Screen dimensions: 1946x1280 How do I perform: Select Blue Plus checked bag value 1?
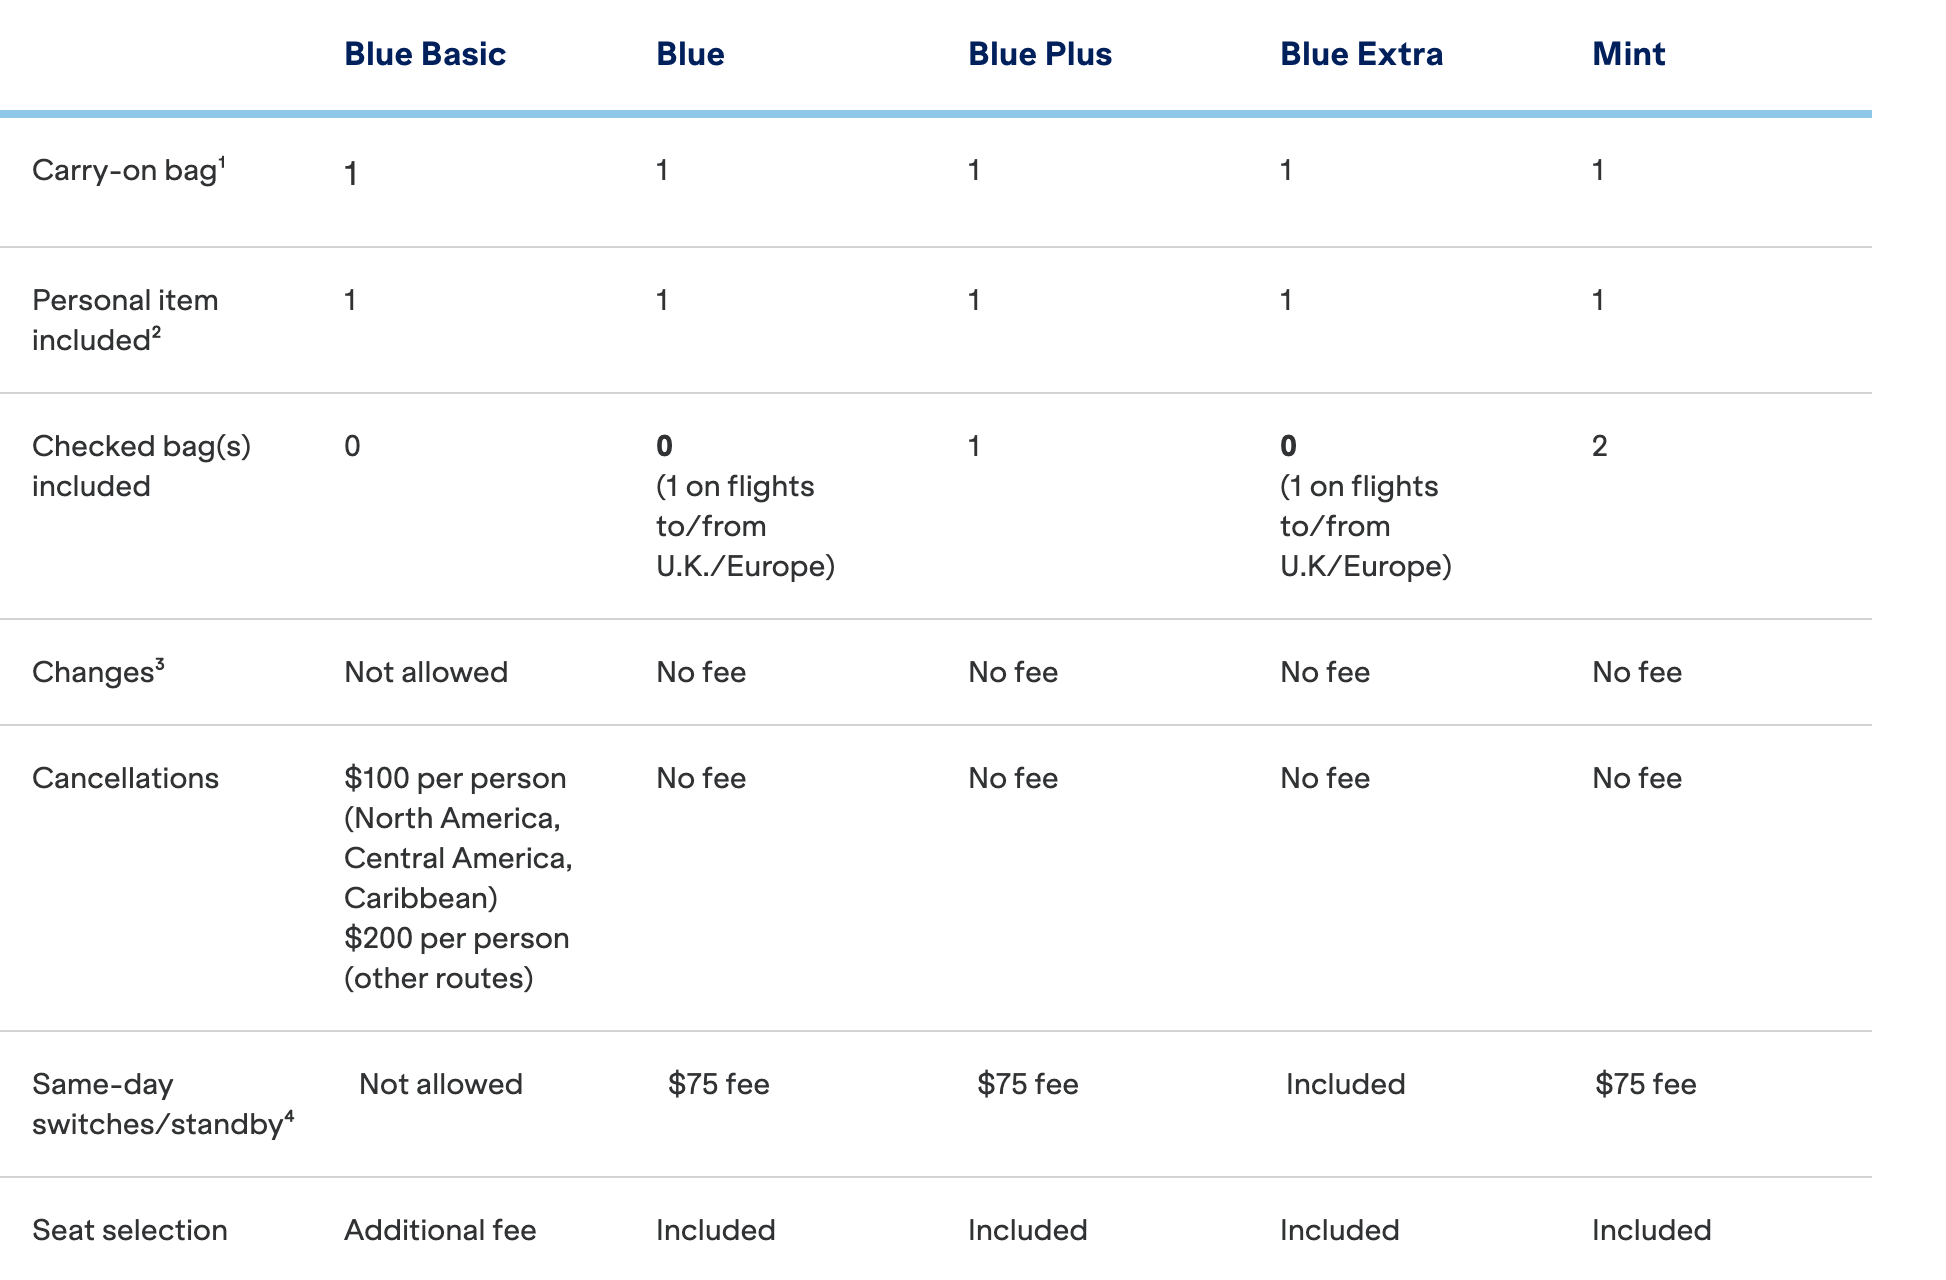(974, 446)
